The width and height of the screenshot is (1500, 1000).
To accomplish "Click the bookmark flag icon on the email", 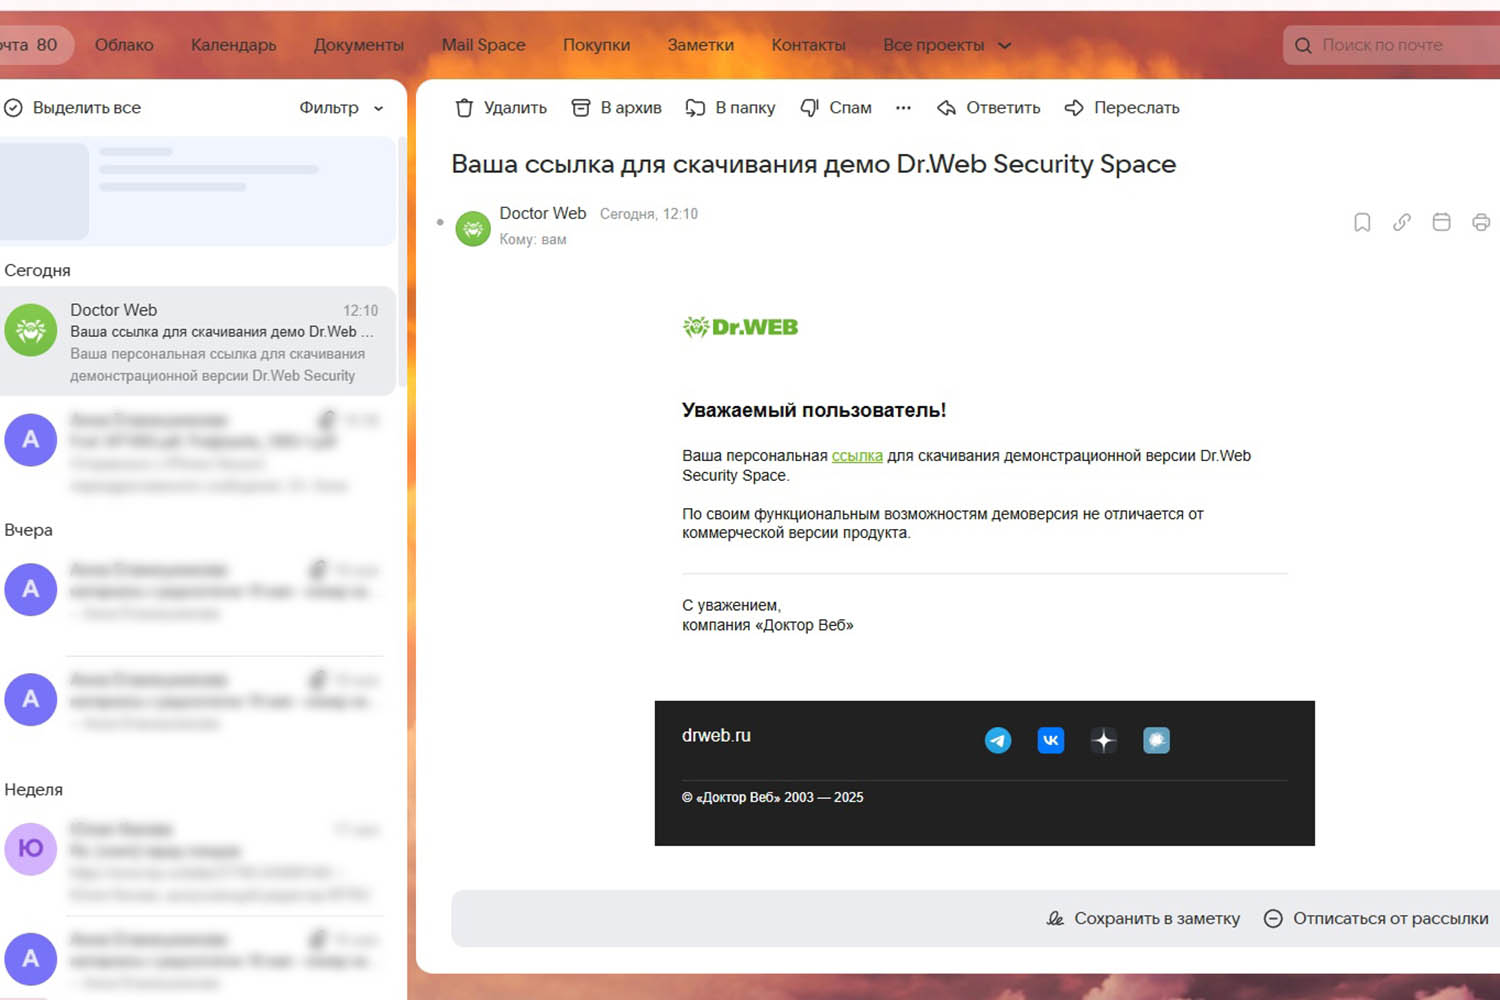I will (1362, 222).
